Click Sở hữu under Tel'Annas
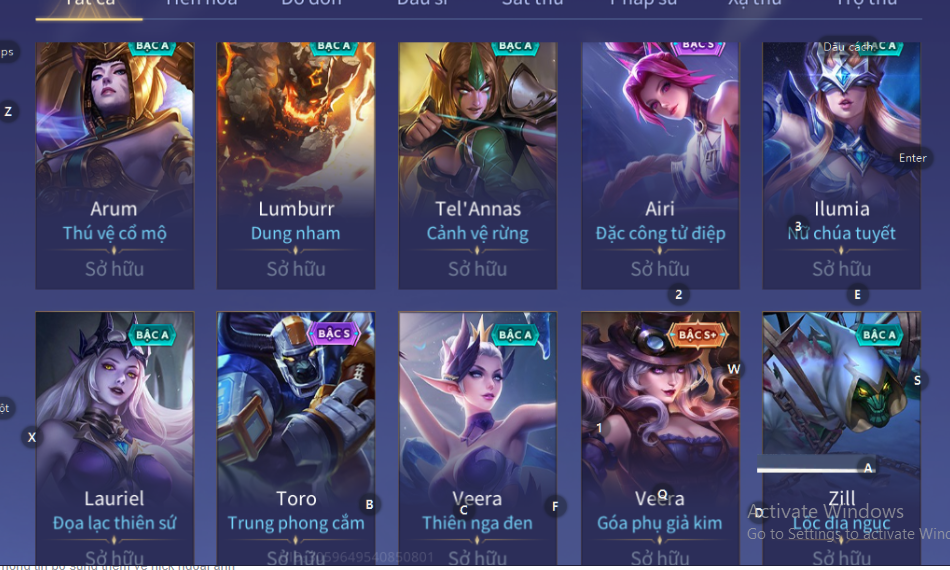This screenshot has height=570, width=950. [x=477, y=268]
